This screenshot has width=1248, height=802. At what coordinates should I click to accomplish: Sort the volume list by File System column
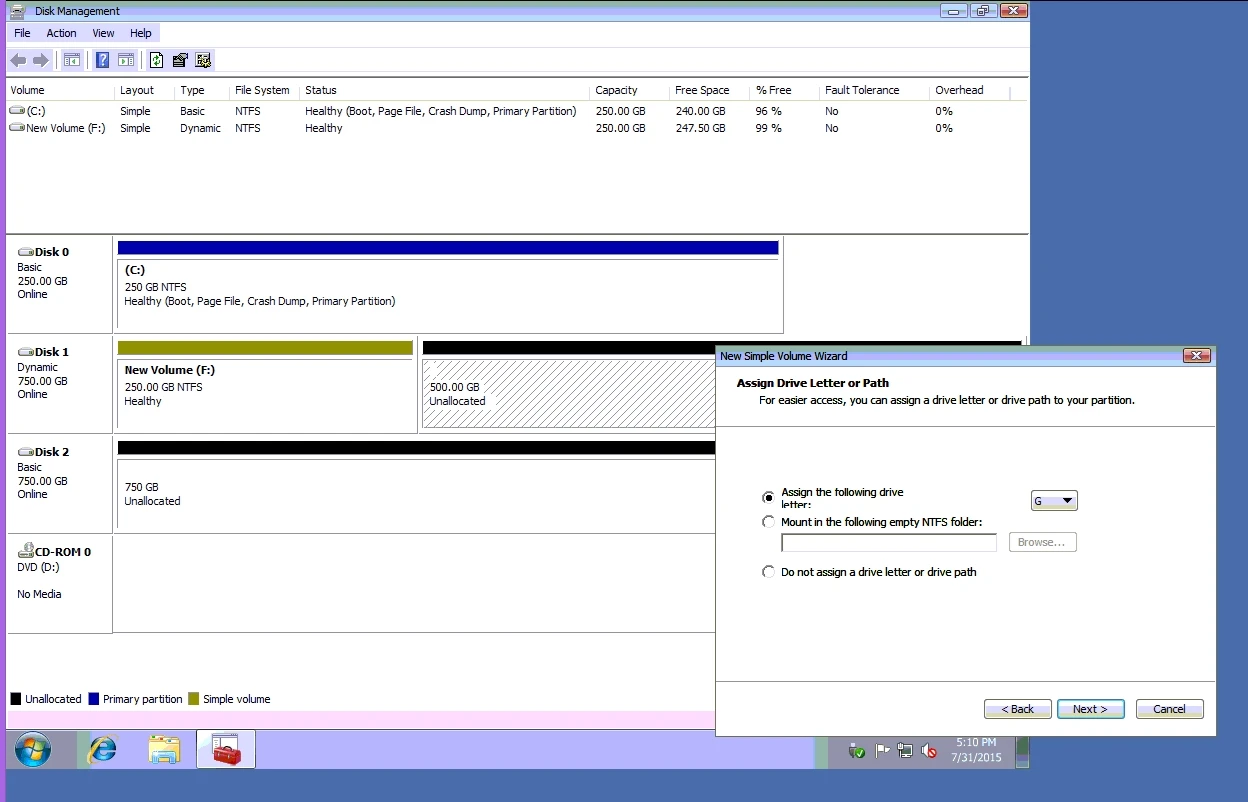(262, 91)
